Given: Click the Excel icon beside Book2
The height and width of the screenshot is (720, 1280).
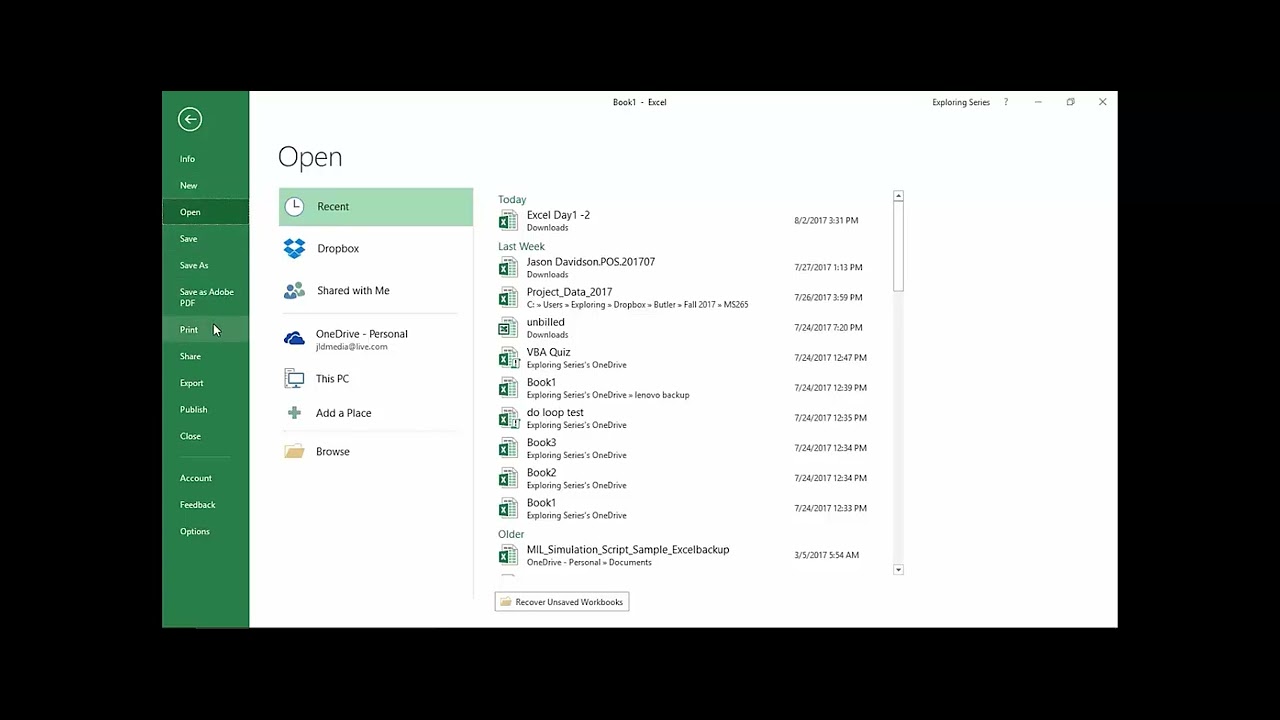Looking at the screenshot, I should point(509,477).
